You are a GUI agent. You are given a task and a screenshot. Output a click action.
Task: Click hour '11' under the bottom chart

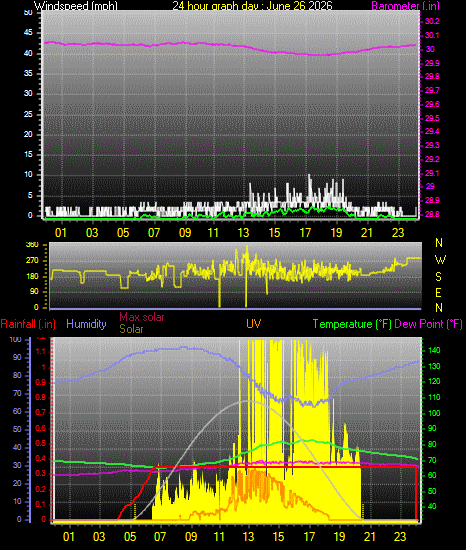coord(219,537)
